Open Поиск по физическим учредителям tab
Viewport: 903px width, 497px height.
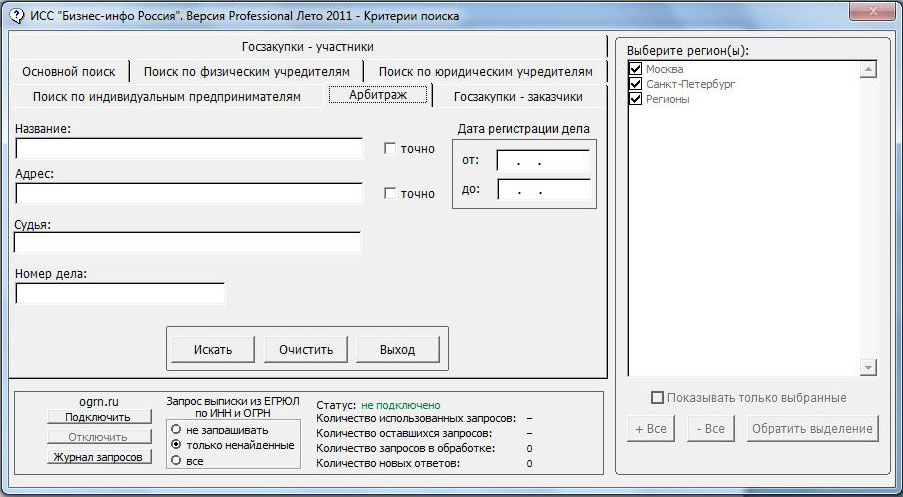pos(247,71)
